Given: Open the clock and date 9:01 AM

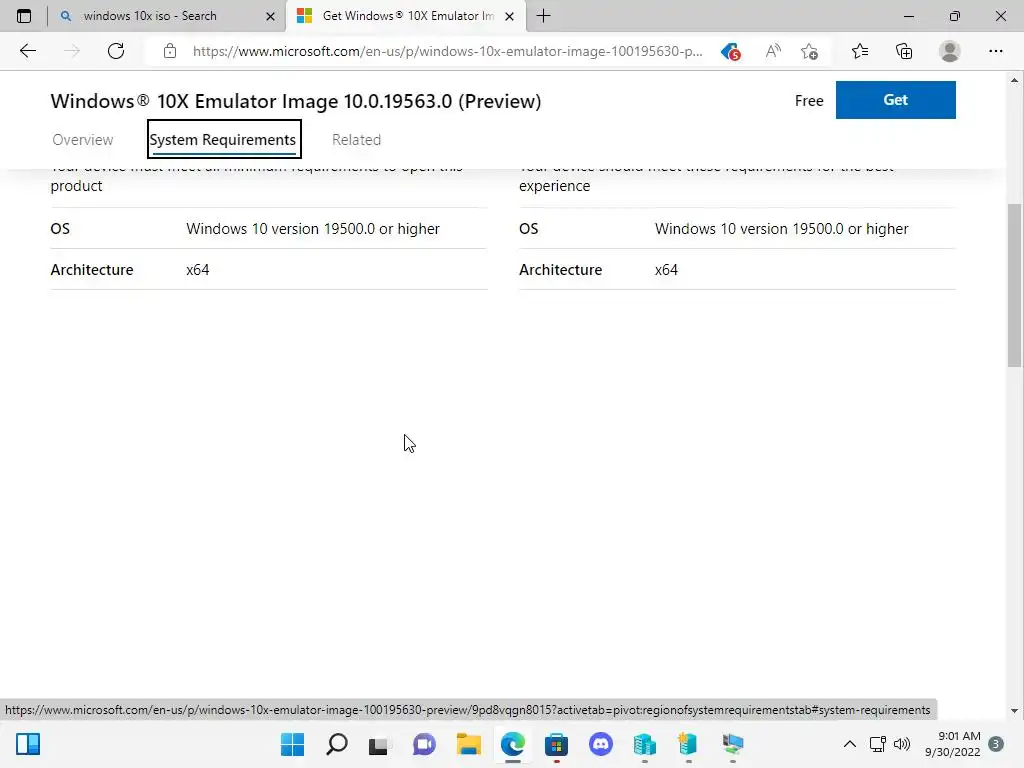Looking at the screenshot, I should click(952, 744).
